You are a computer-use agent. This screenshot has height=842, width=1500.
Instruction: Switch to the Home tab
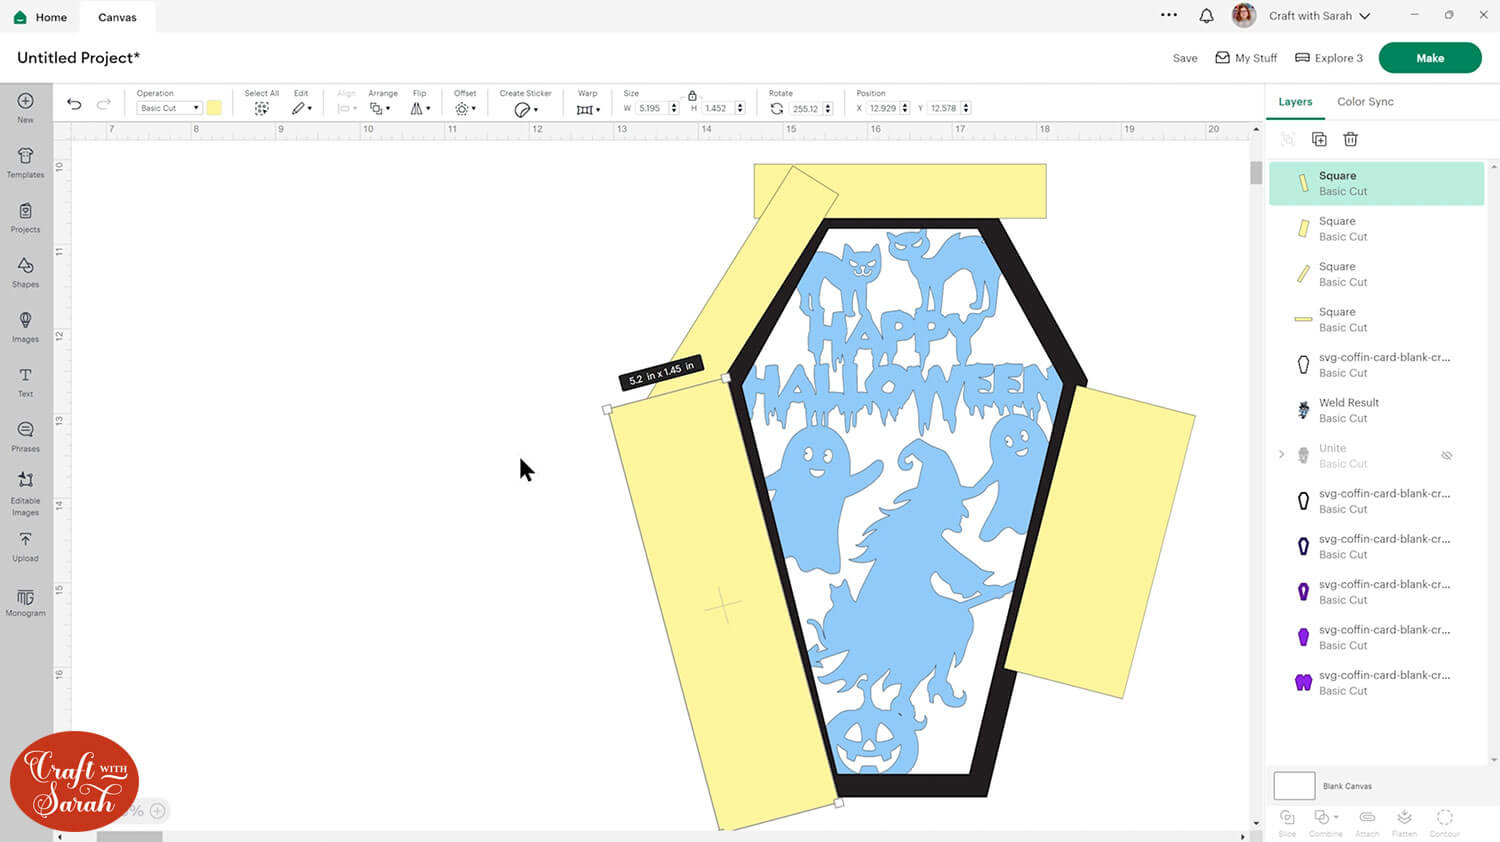(x=41, y=17)
